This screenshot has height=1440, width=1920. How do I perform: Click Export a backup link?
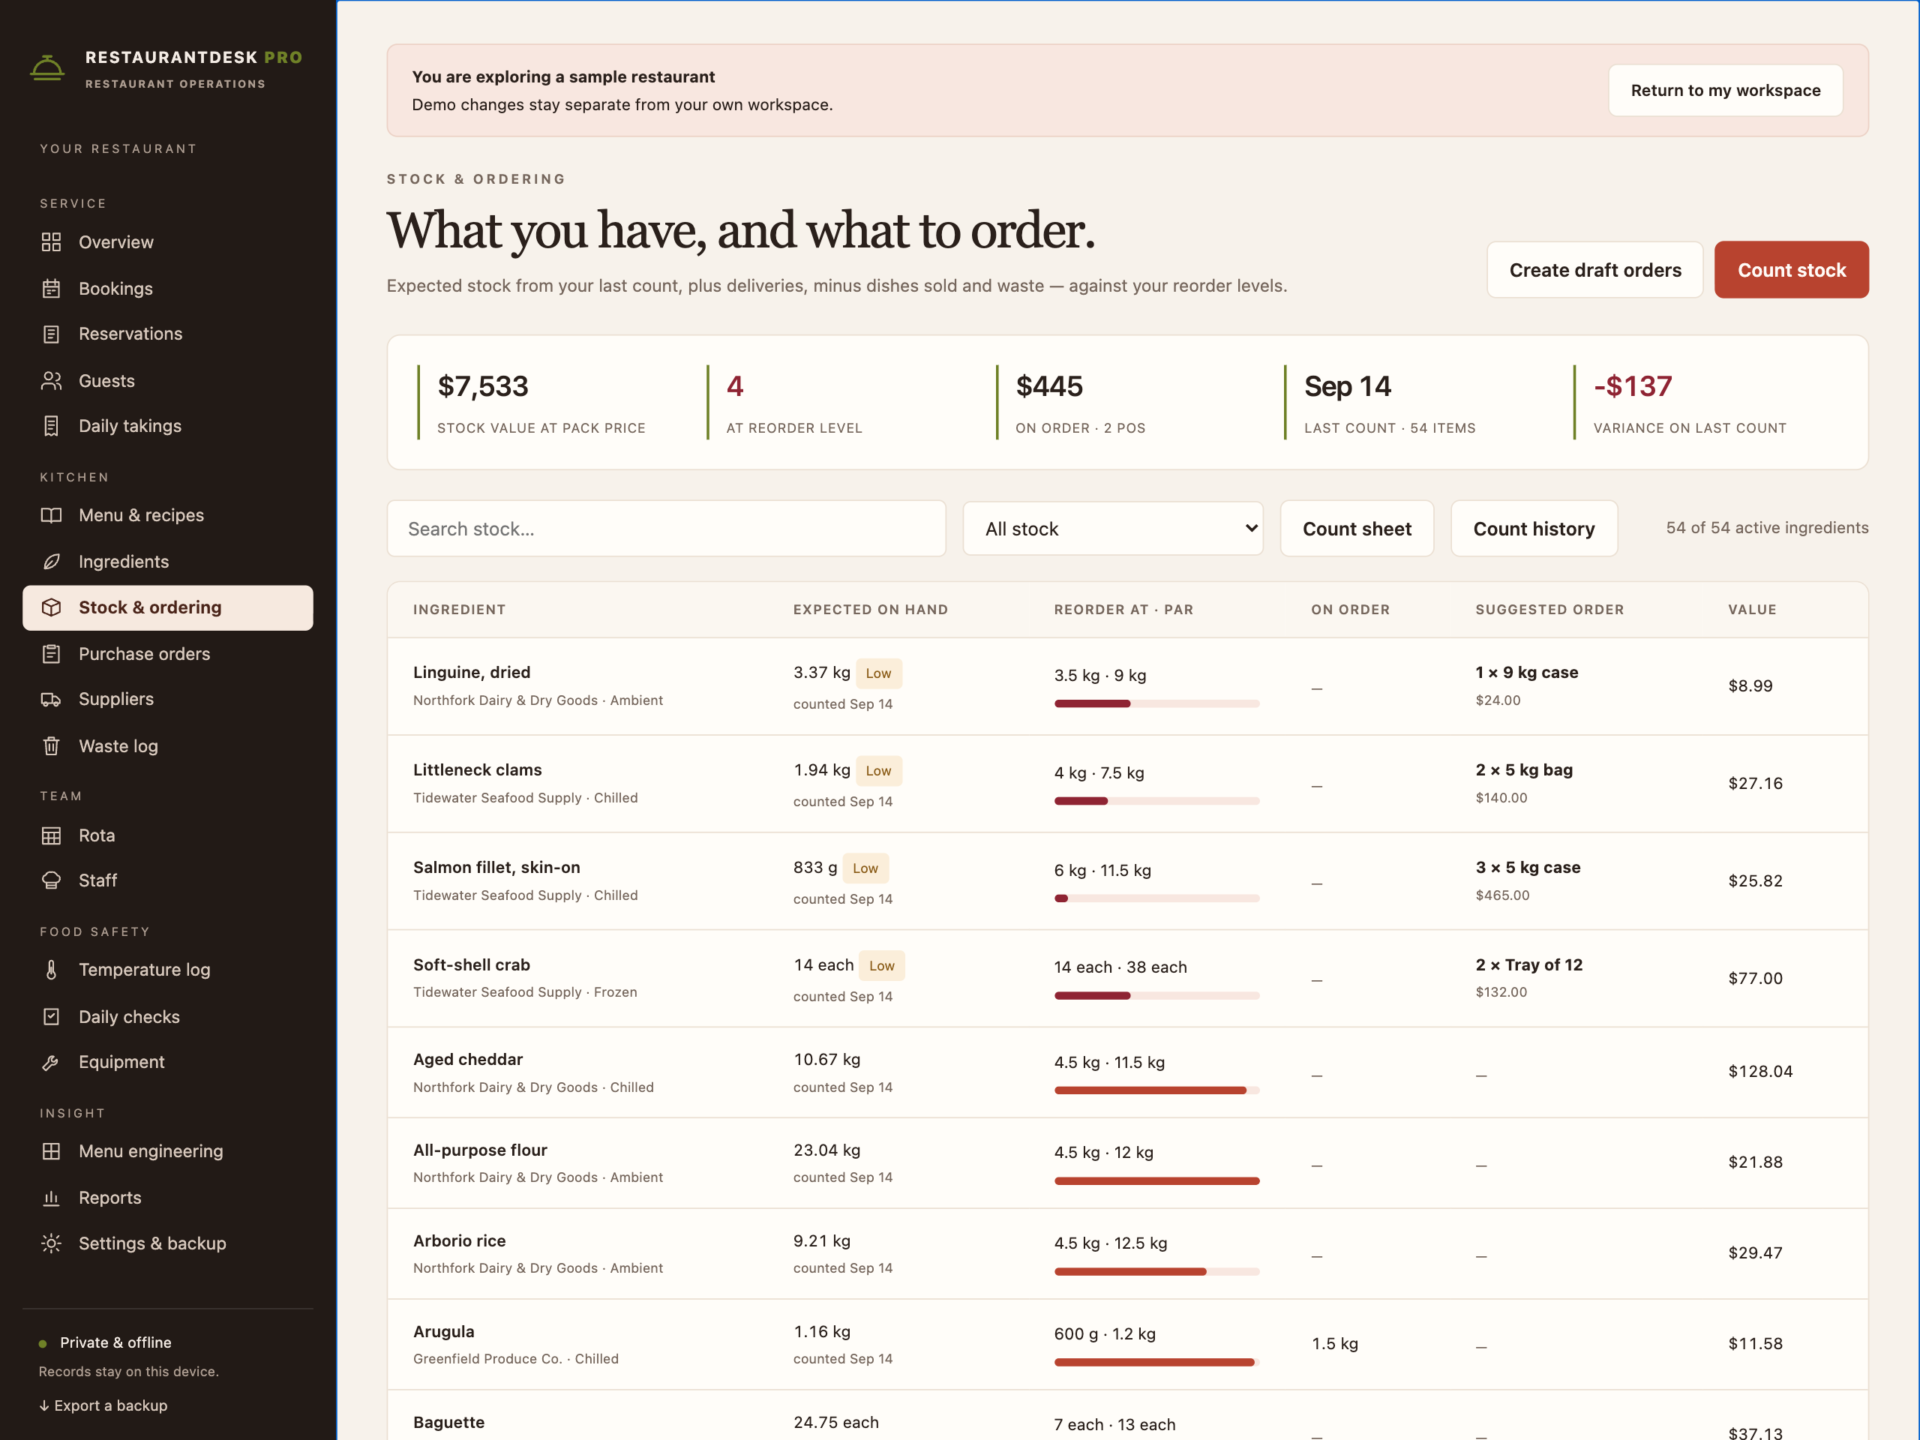[103, 1405]
